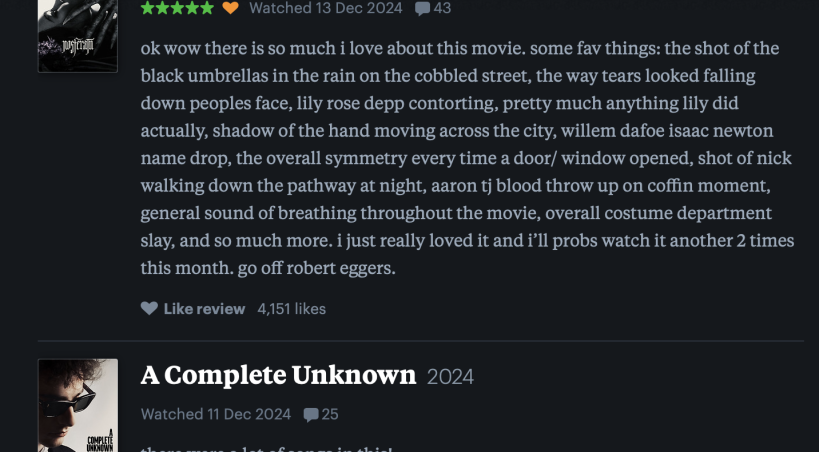Click the comment bubble icon beside 25

point(311,415)
